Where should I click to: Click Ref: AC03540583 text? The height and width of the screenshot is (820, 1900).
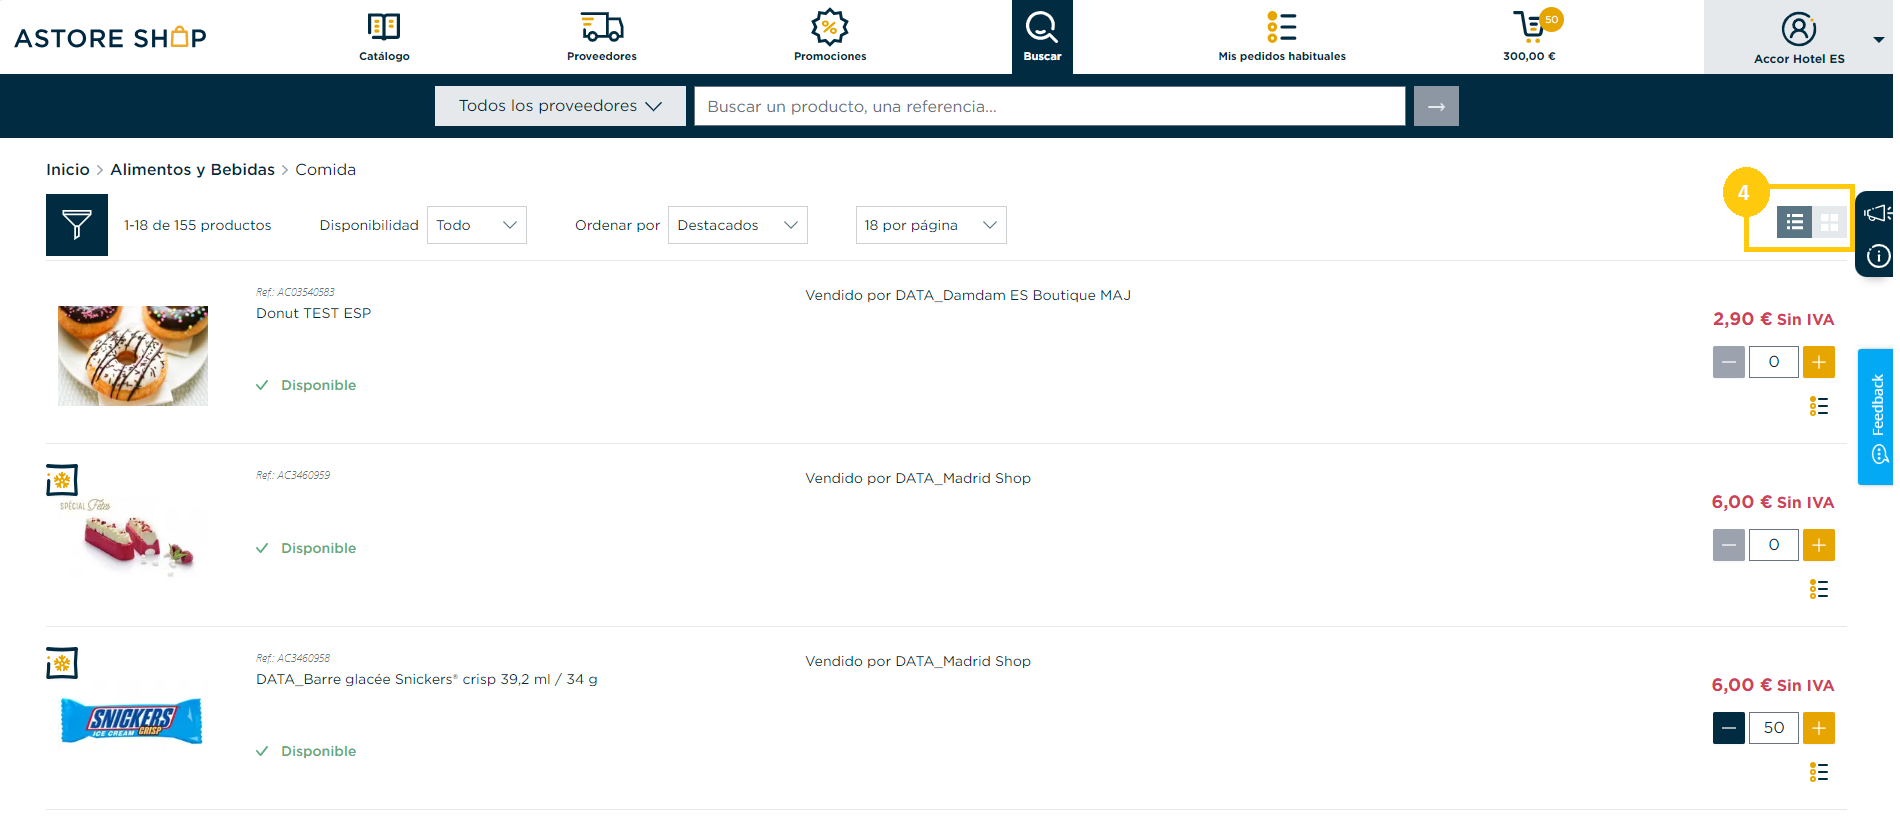tap(295, 292)
